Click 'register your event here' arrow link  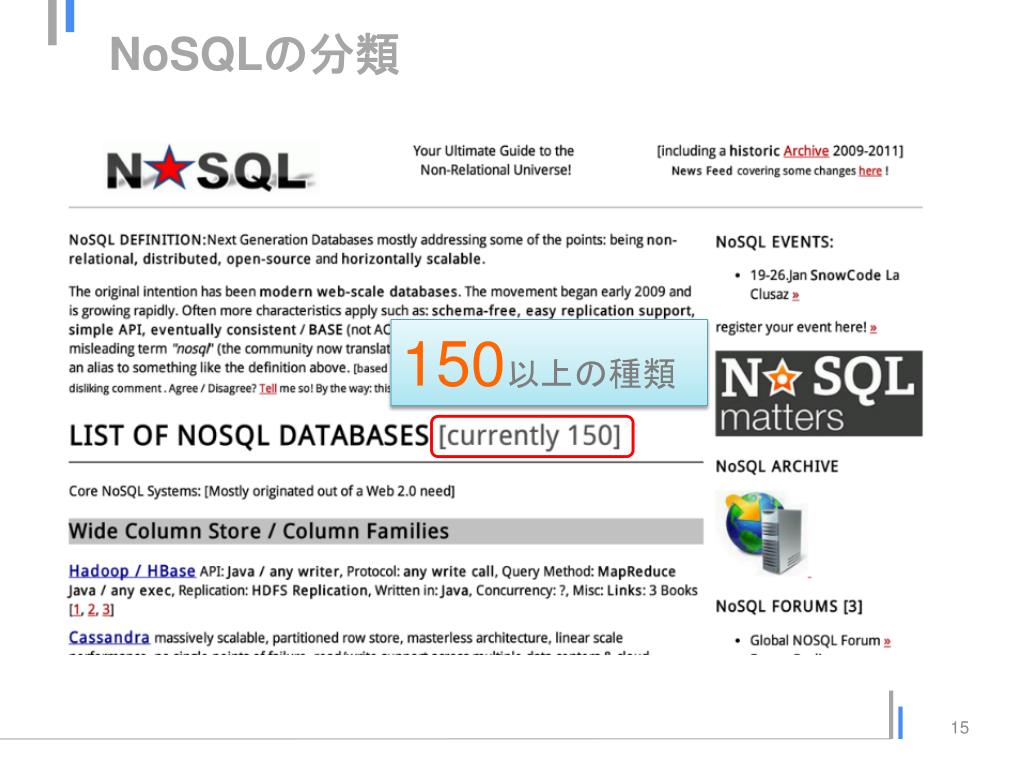pos(873,328)
